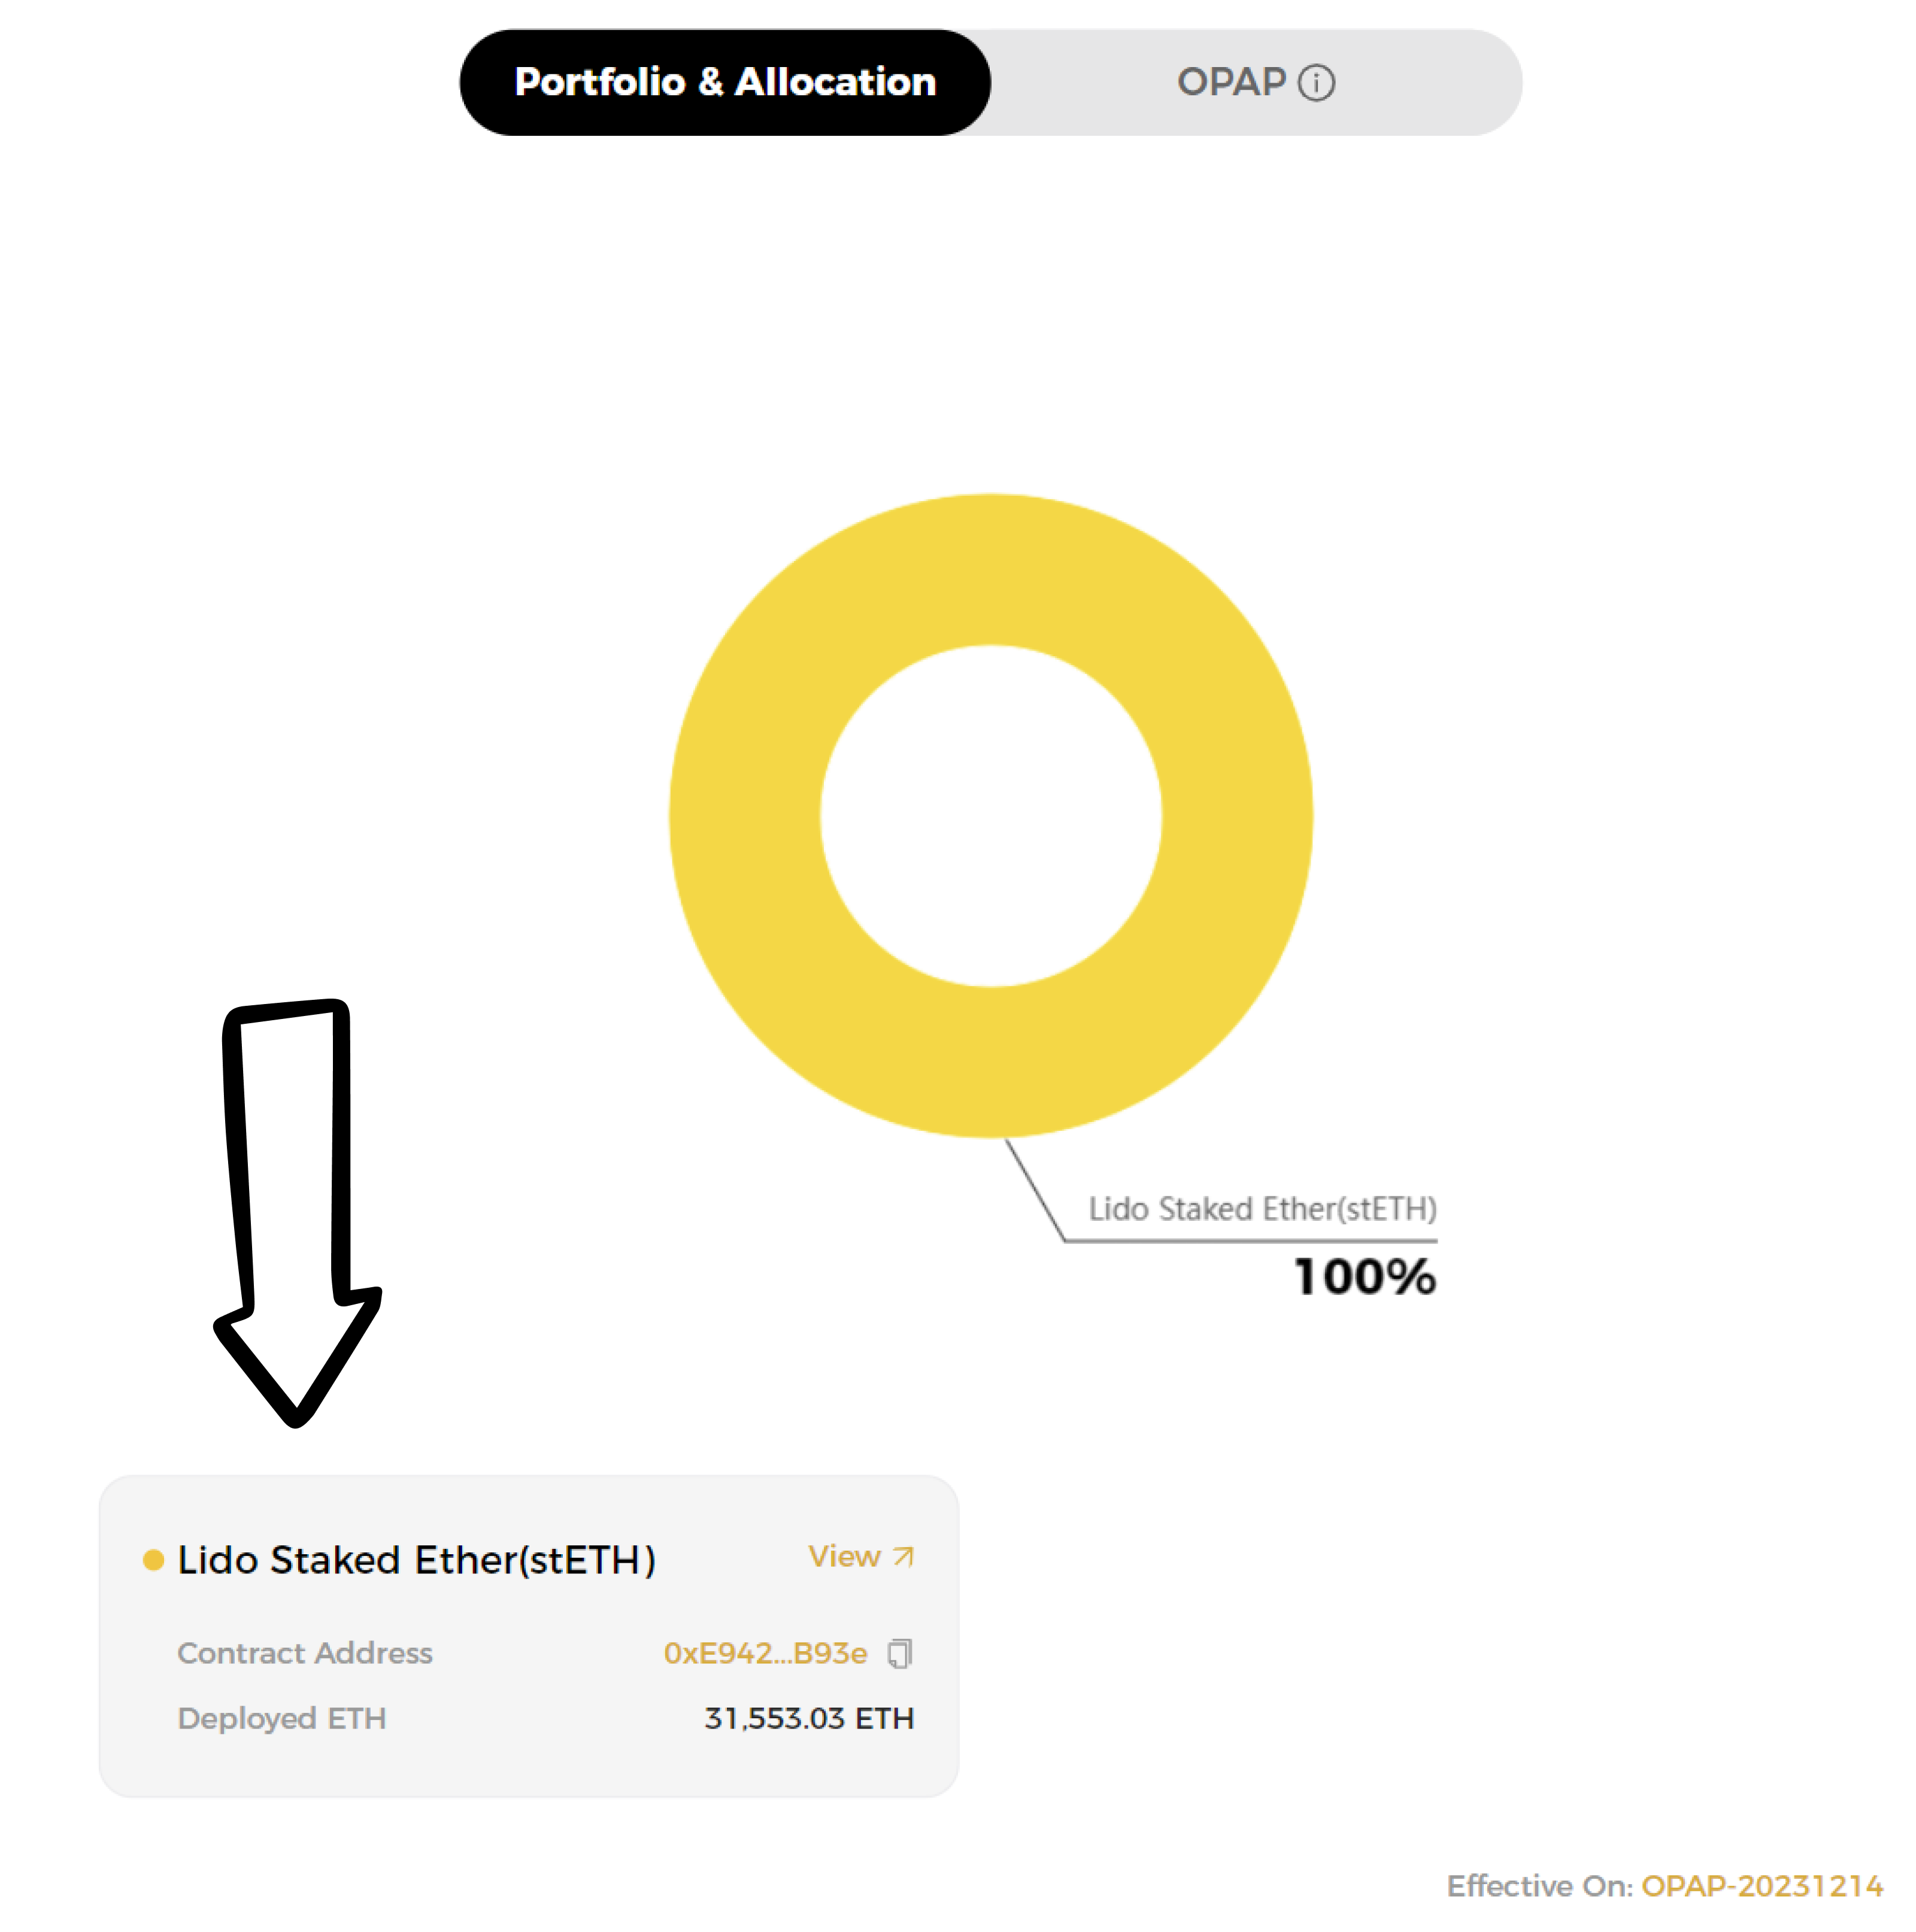Click the Effective On text

point(1538,1886)
